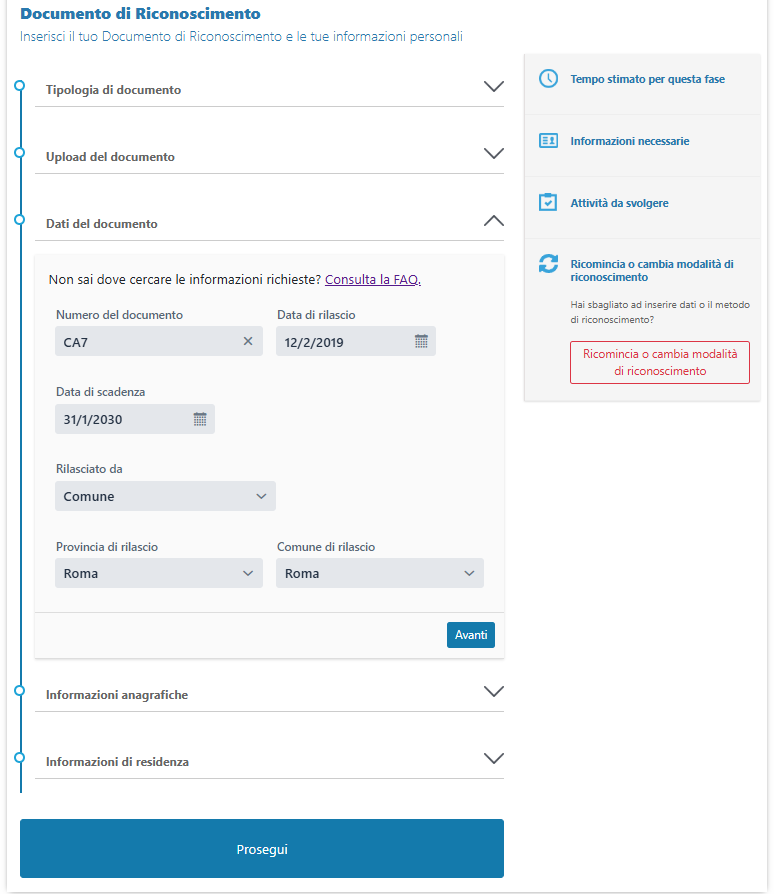Screen dimensions: 774x894
Task: Collapse the Dati del documento section
Action: (493, 221)
